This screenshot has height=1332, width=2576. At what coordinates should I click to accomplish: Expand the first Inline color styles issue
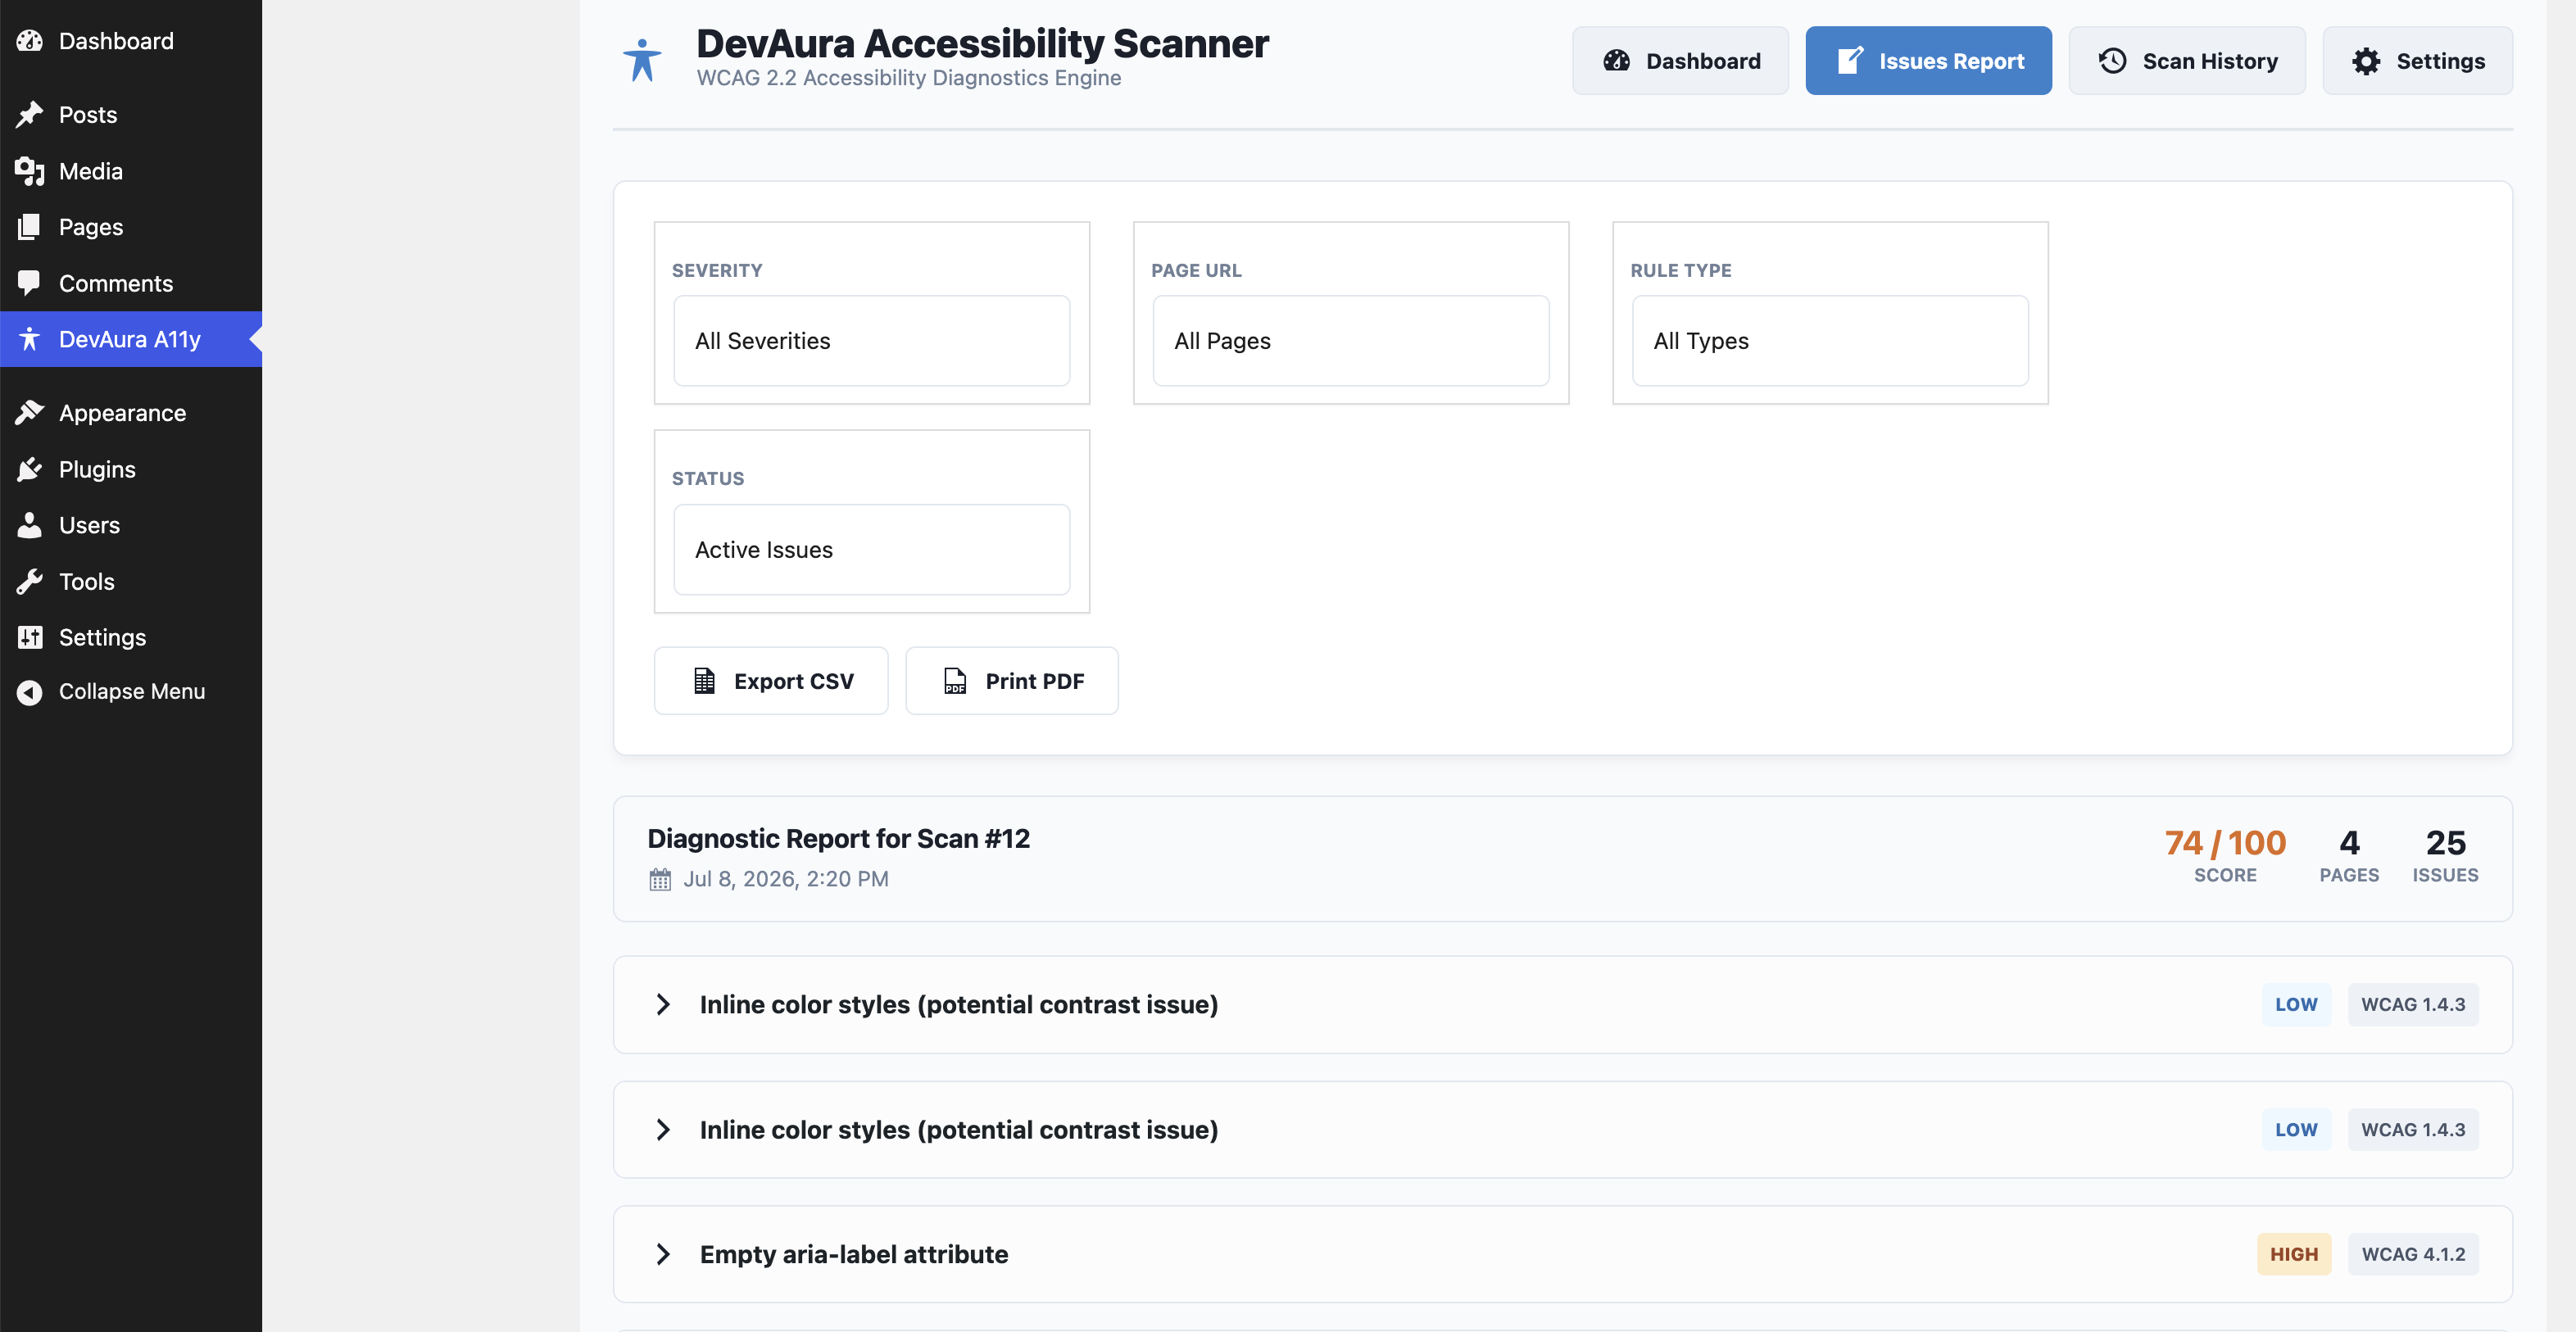click(x=1562, y=1004)
